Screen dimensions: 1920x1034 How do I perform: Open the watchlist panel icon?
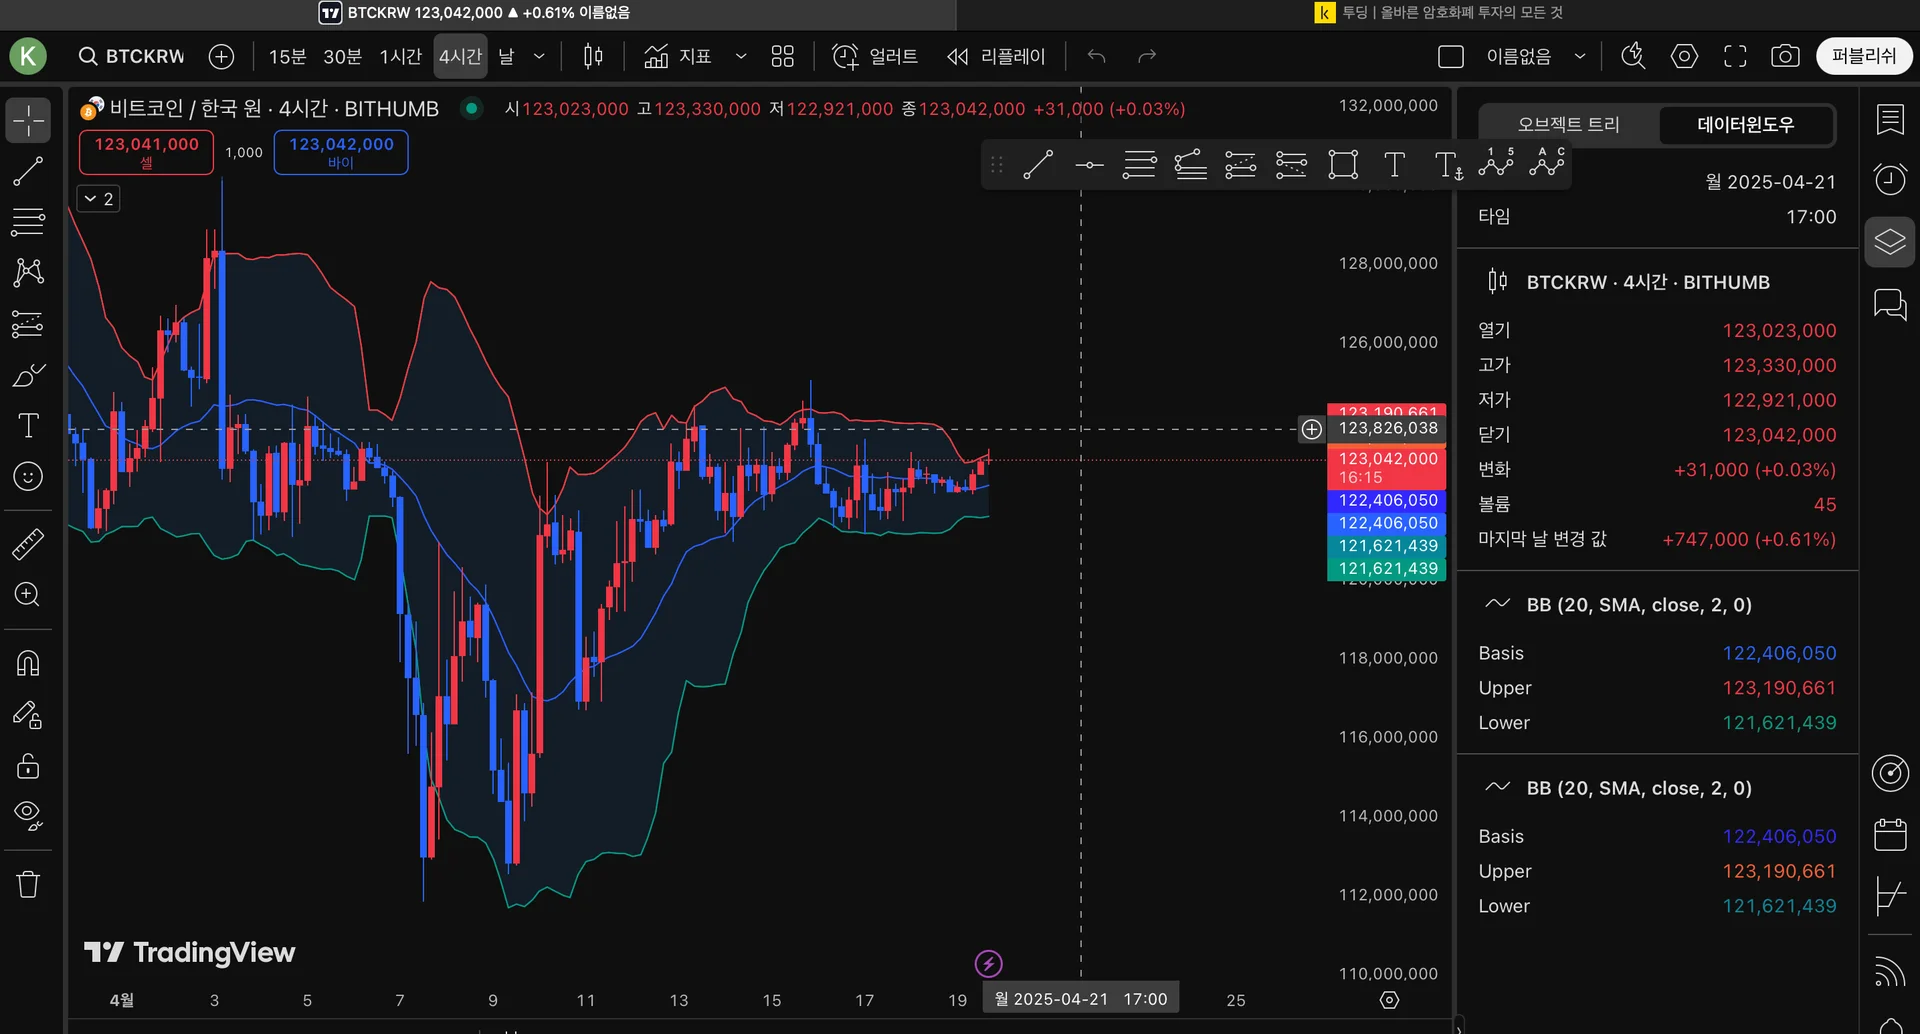(x=1890, y=120)
